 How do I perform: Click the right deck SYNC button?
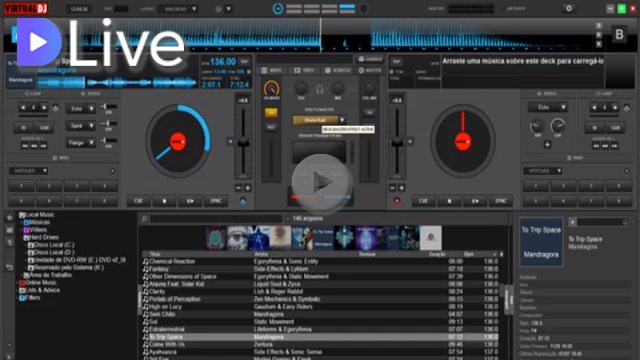point(501,201)
